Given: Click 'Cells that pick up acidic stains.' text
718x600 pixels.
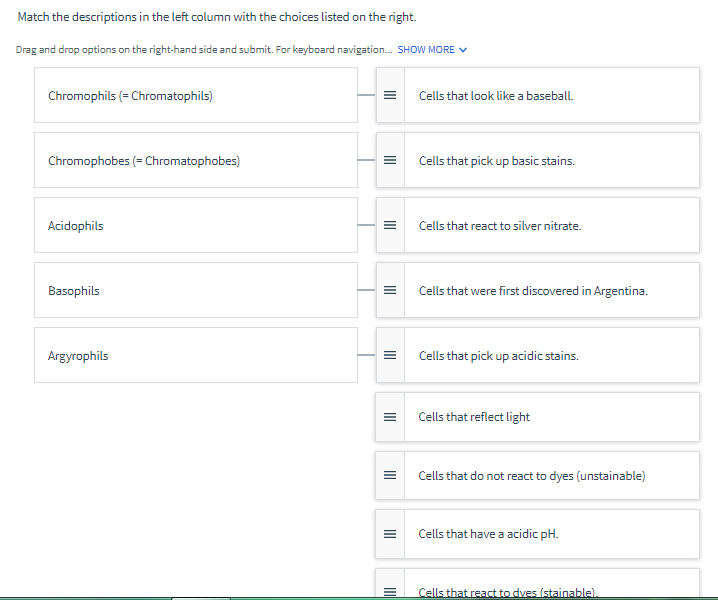Looking at the screenshot, I should pos(499,356).
